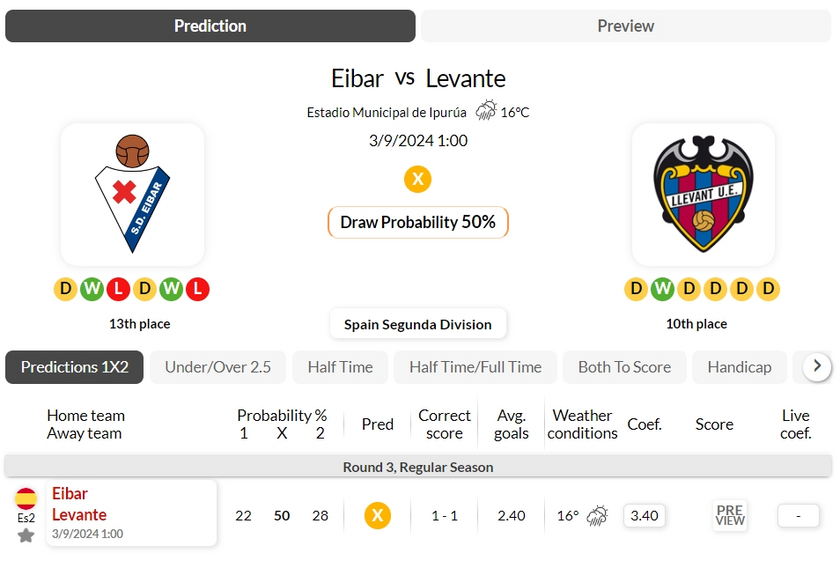Click the 3.40 coefficient button
The image size is (840, 568).
[644, 516]
